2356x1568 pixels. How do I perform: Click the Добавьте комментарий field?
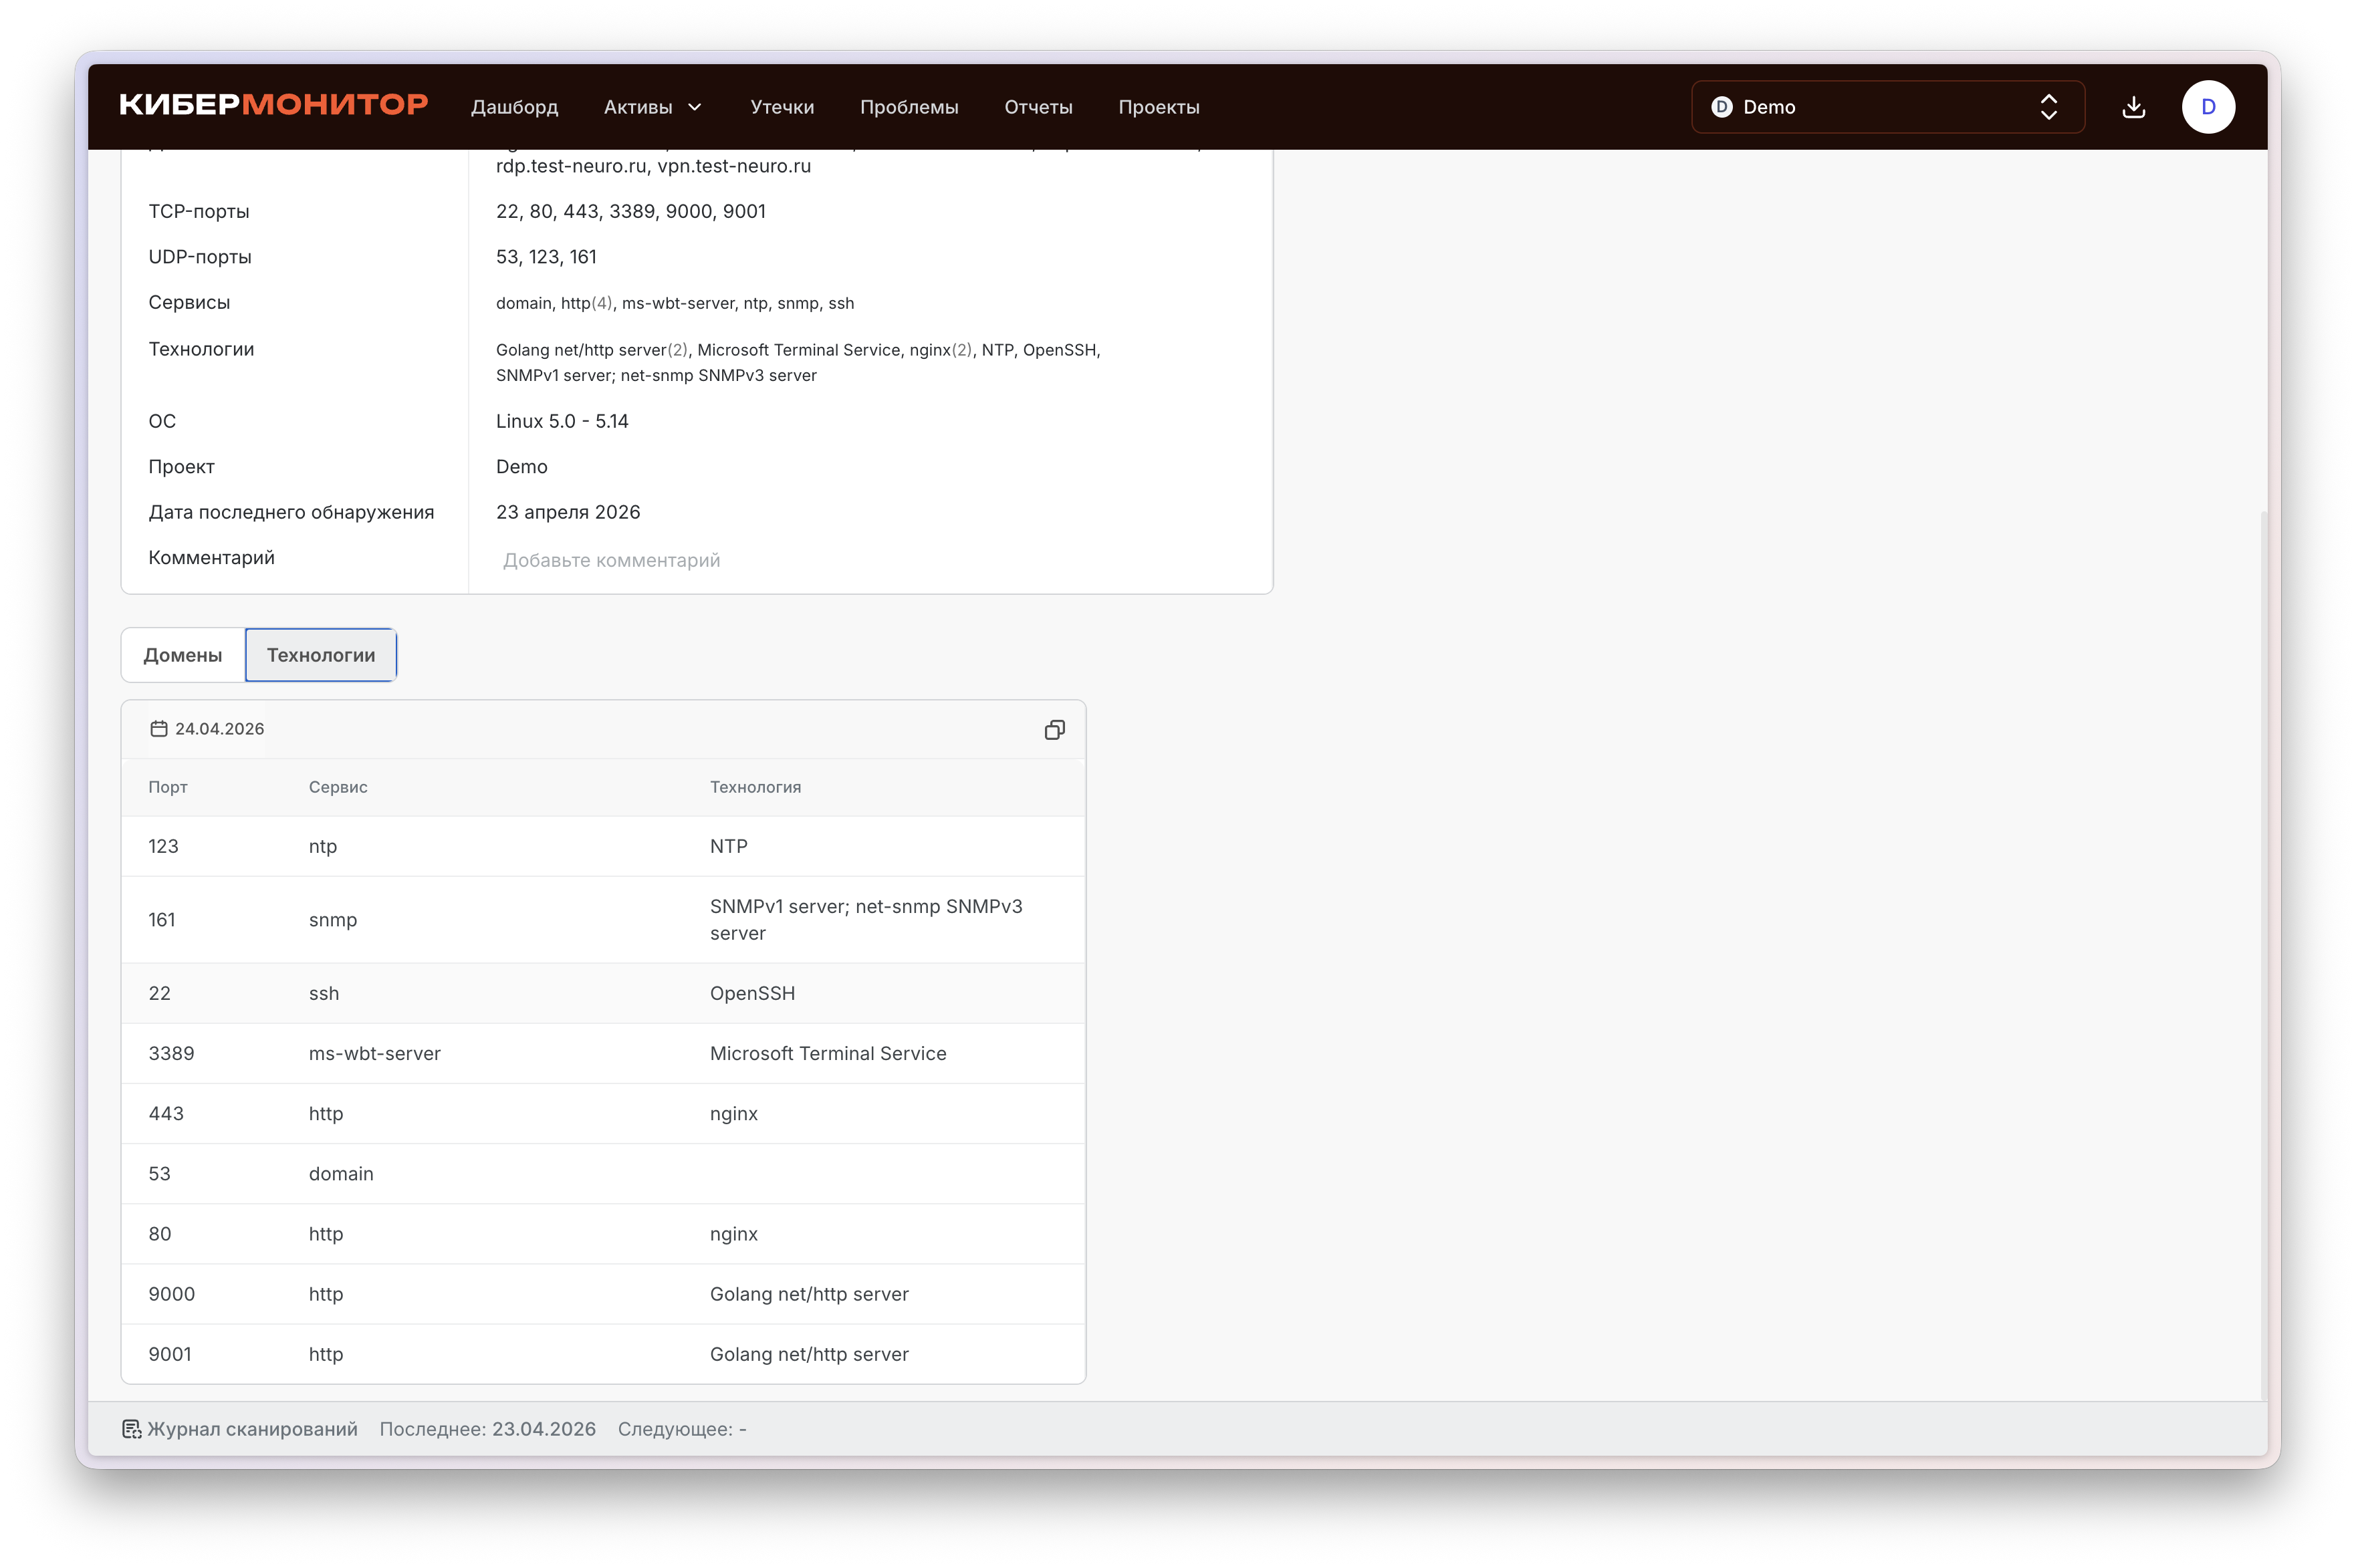tap(611, 560)
